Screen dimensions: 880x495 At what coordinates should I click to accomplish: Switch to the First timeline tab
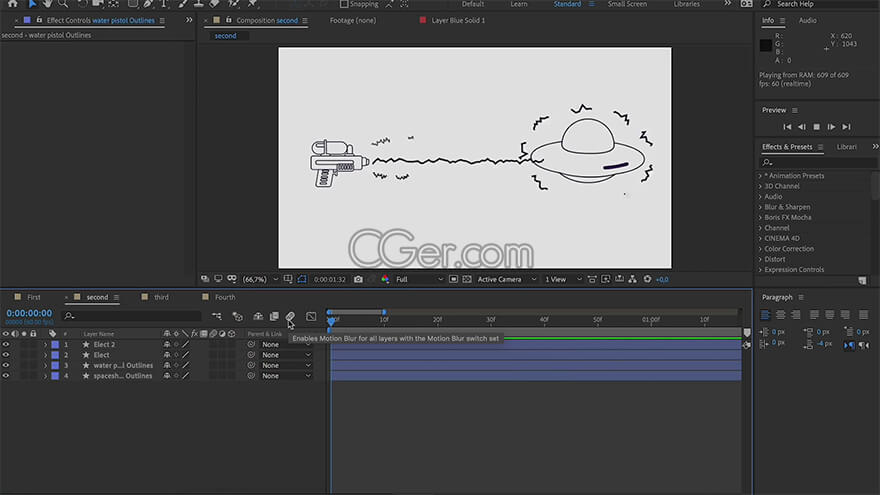pos(34,297)
